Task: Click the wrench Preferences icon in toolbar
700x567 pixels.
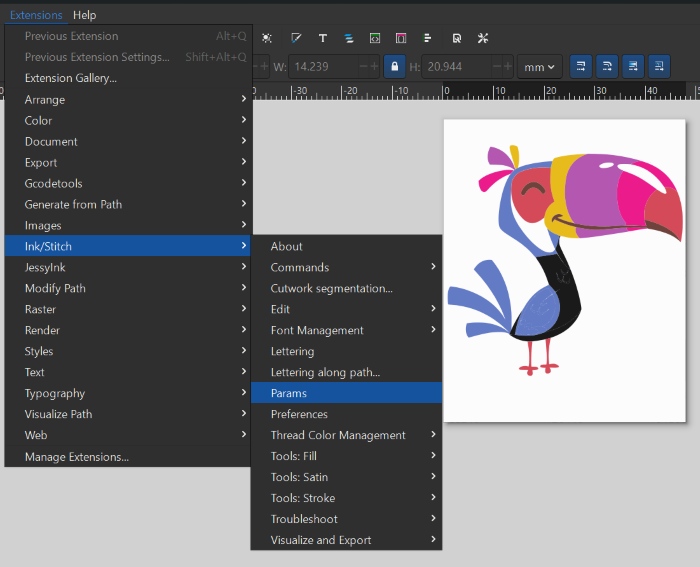Action: [483, 38]
